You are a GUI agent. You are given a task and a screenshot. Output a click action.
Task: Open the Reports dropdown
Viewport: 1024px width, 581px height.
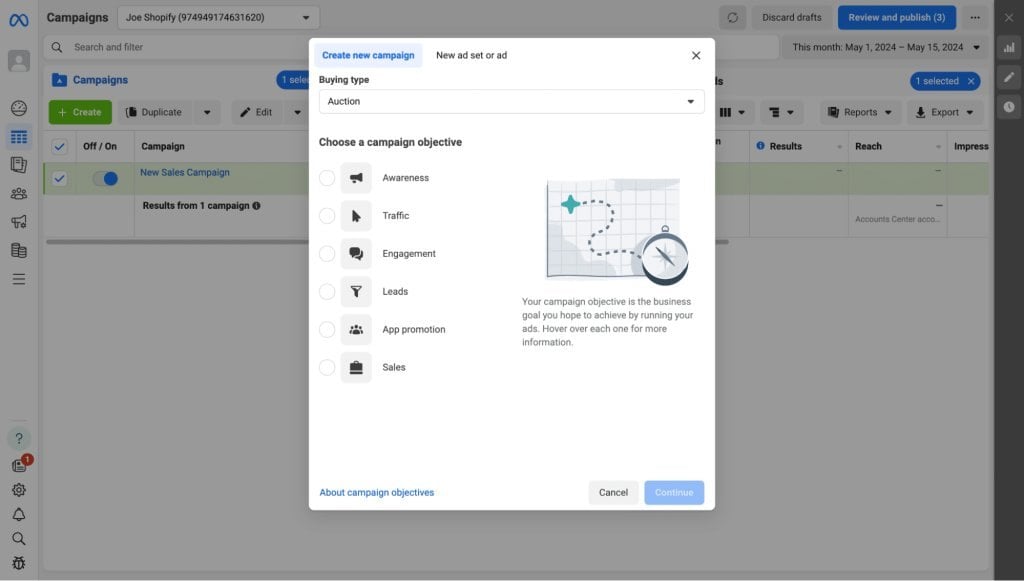pyautogui.click(x=860, y=112)
